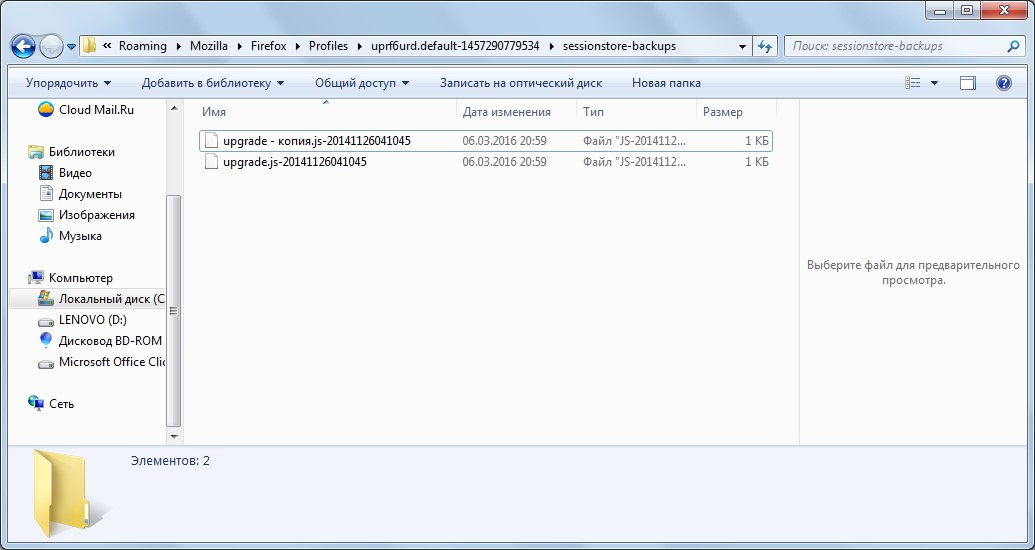Open the Help question mark icon

[x=1004, y=83]
